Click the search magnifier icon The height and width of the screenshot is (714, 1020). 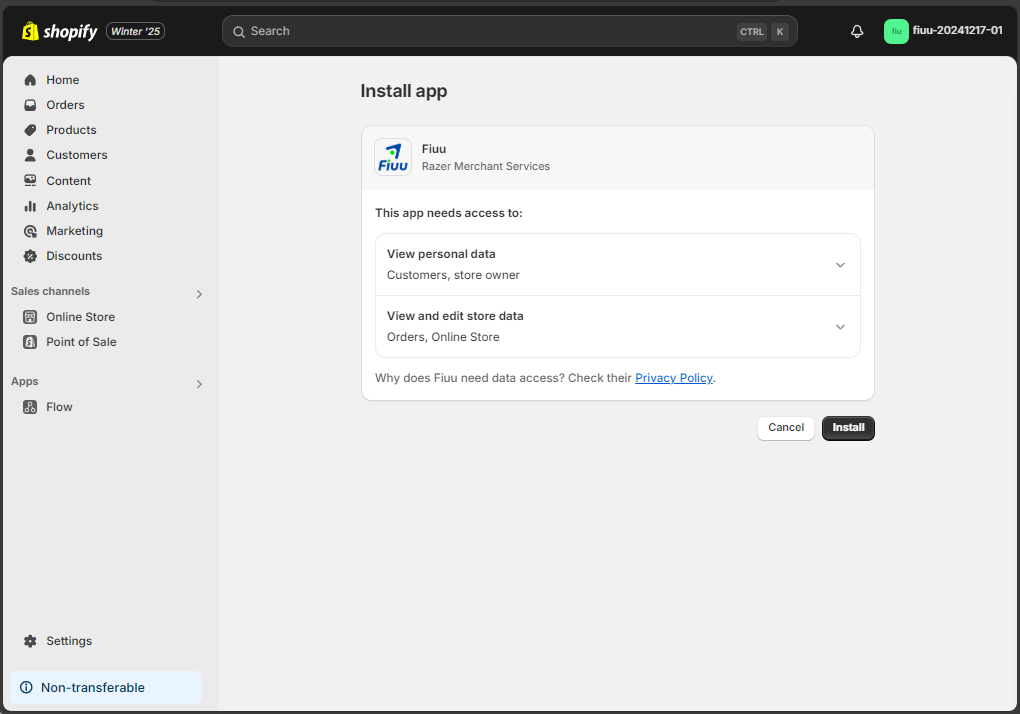point(239,31)
